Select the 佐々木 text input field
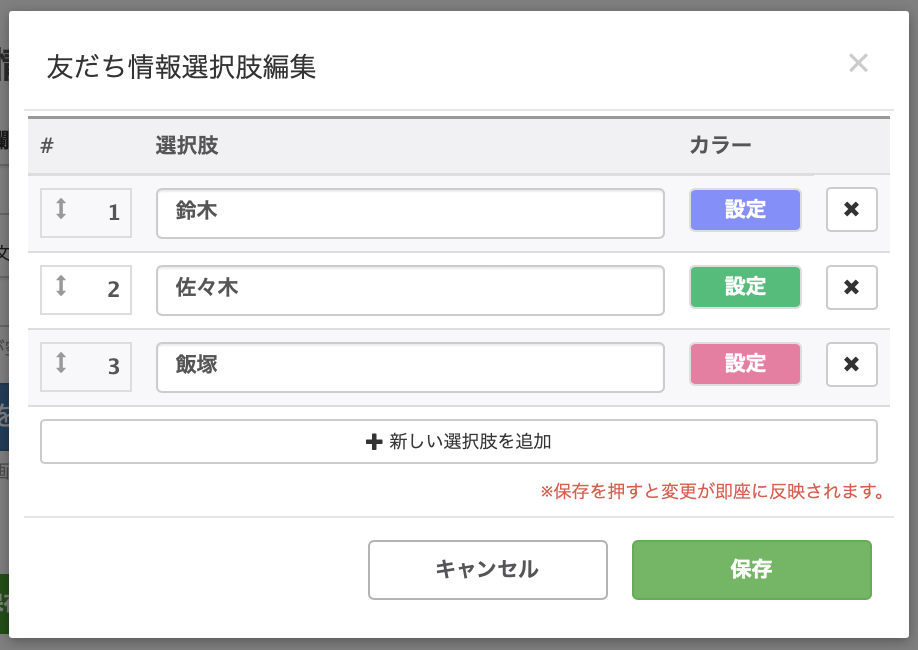 click(x=410, y=289)
